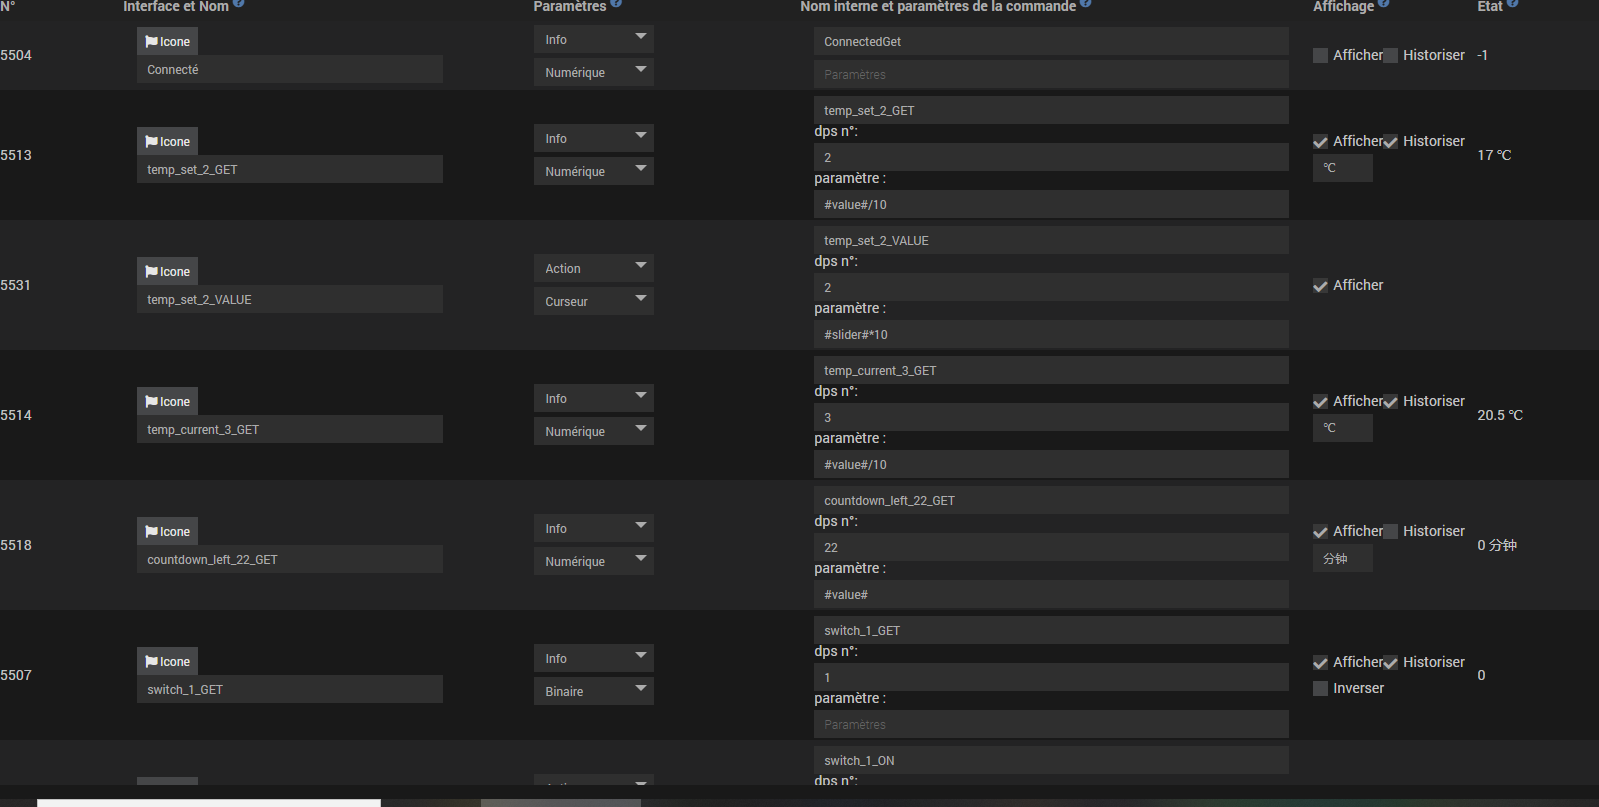This screenshot has width=1599, height=807.
Task: Toggle Historiser for countdown_left_22_GET
Action: coord(1390,532)
